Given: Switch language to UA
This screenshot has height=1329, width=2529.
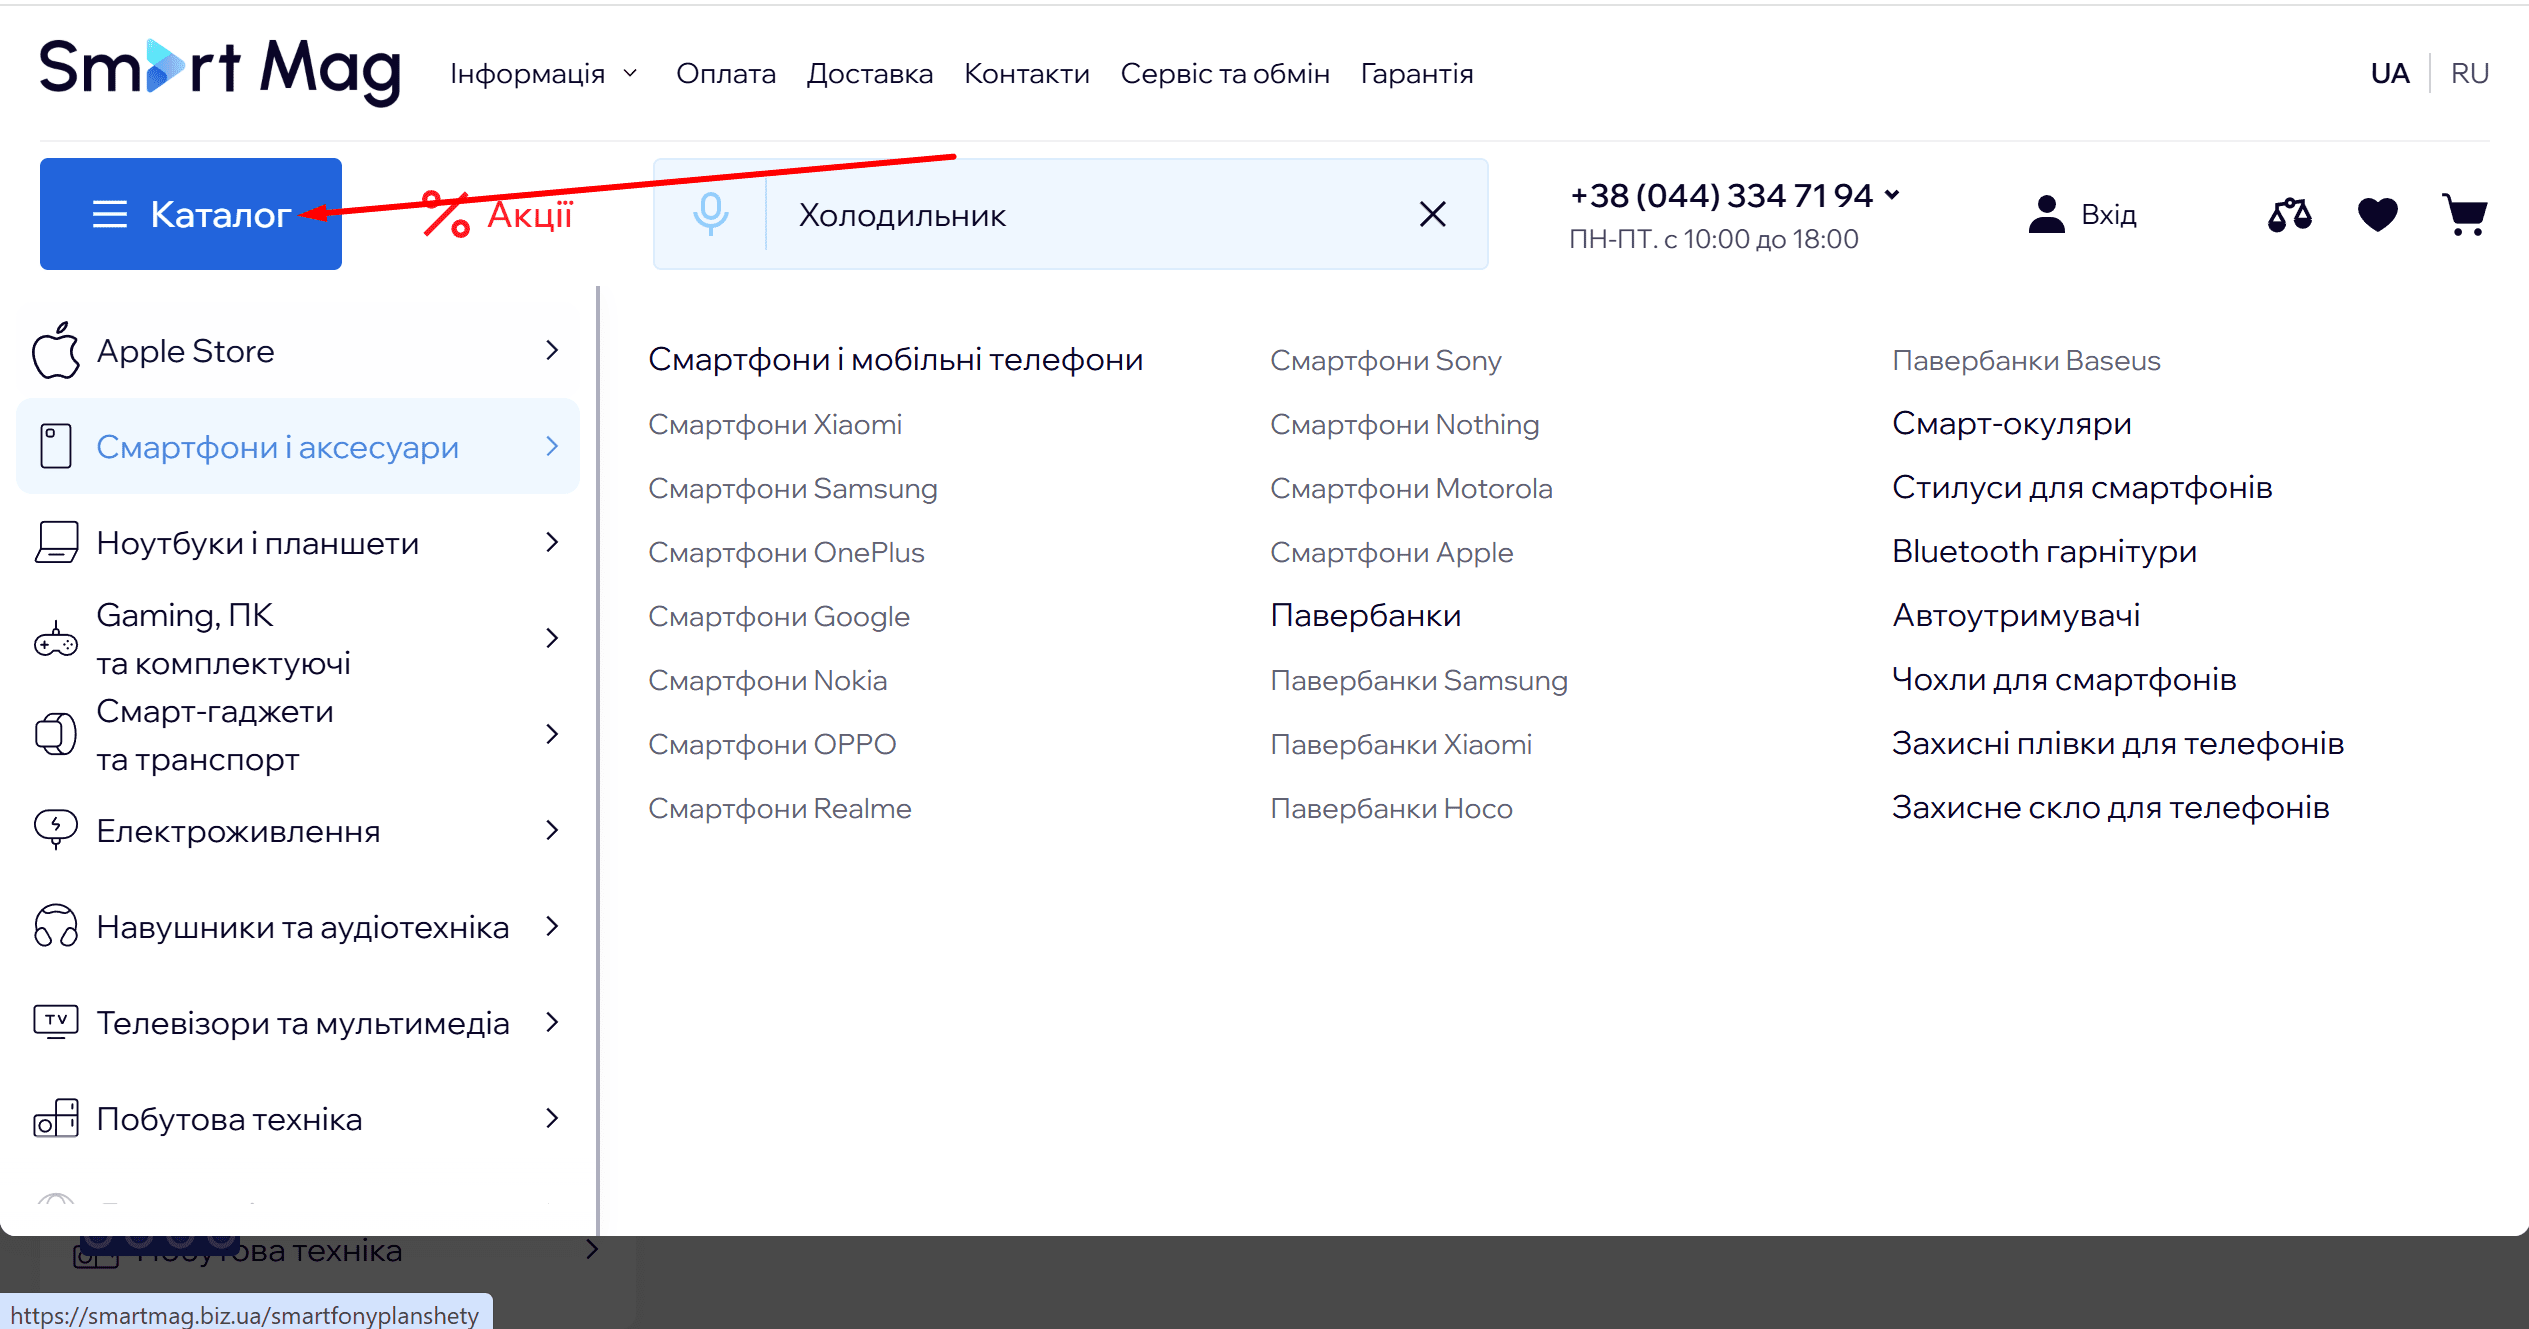Looking at the screenshot, I should coord(2390,73).
